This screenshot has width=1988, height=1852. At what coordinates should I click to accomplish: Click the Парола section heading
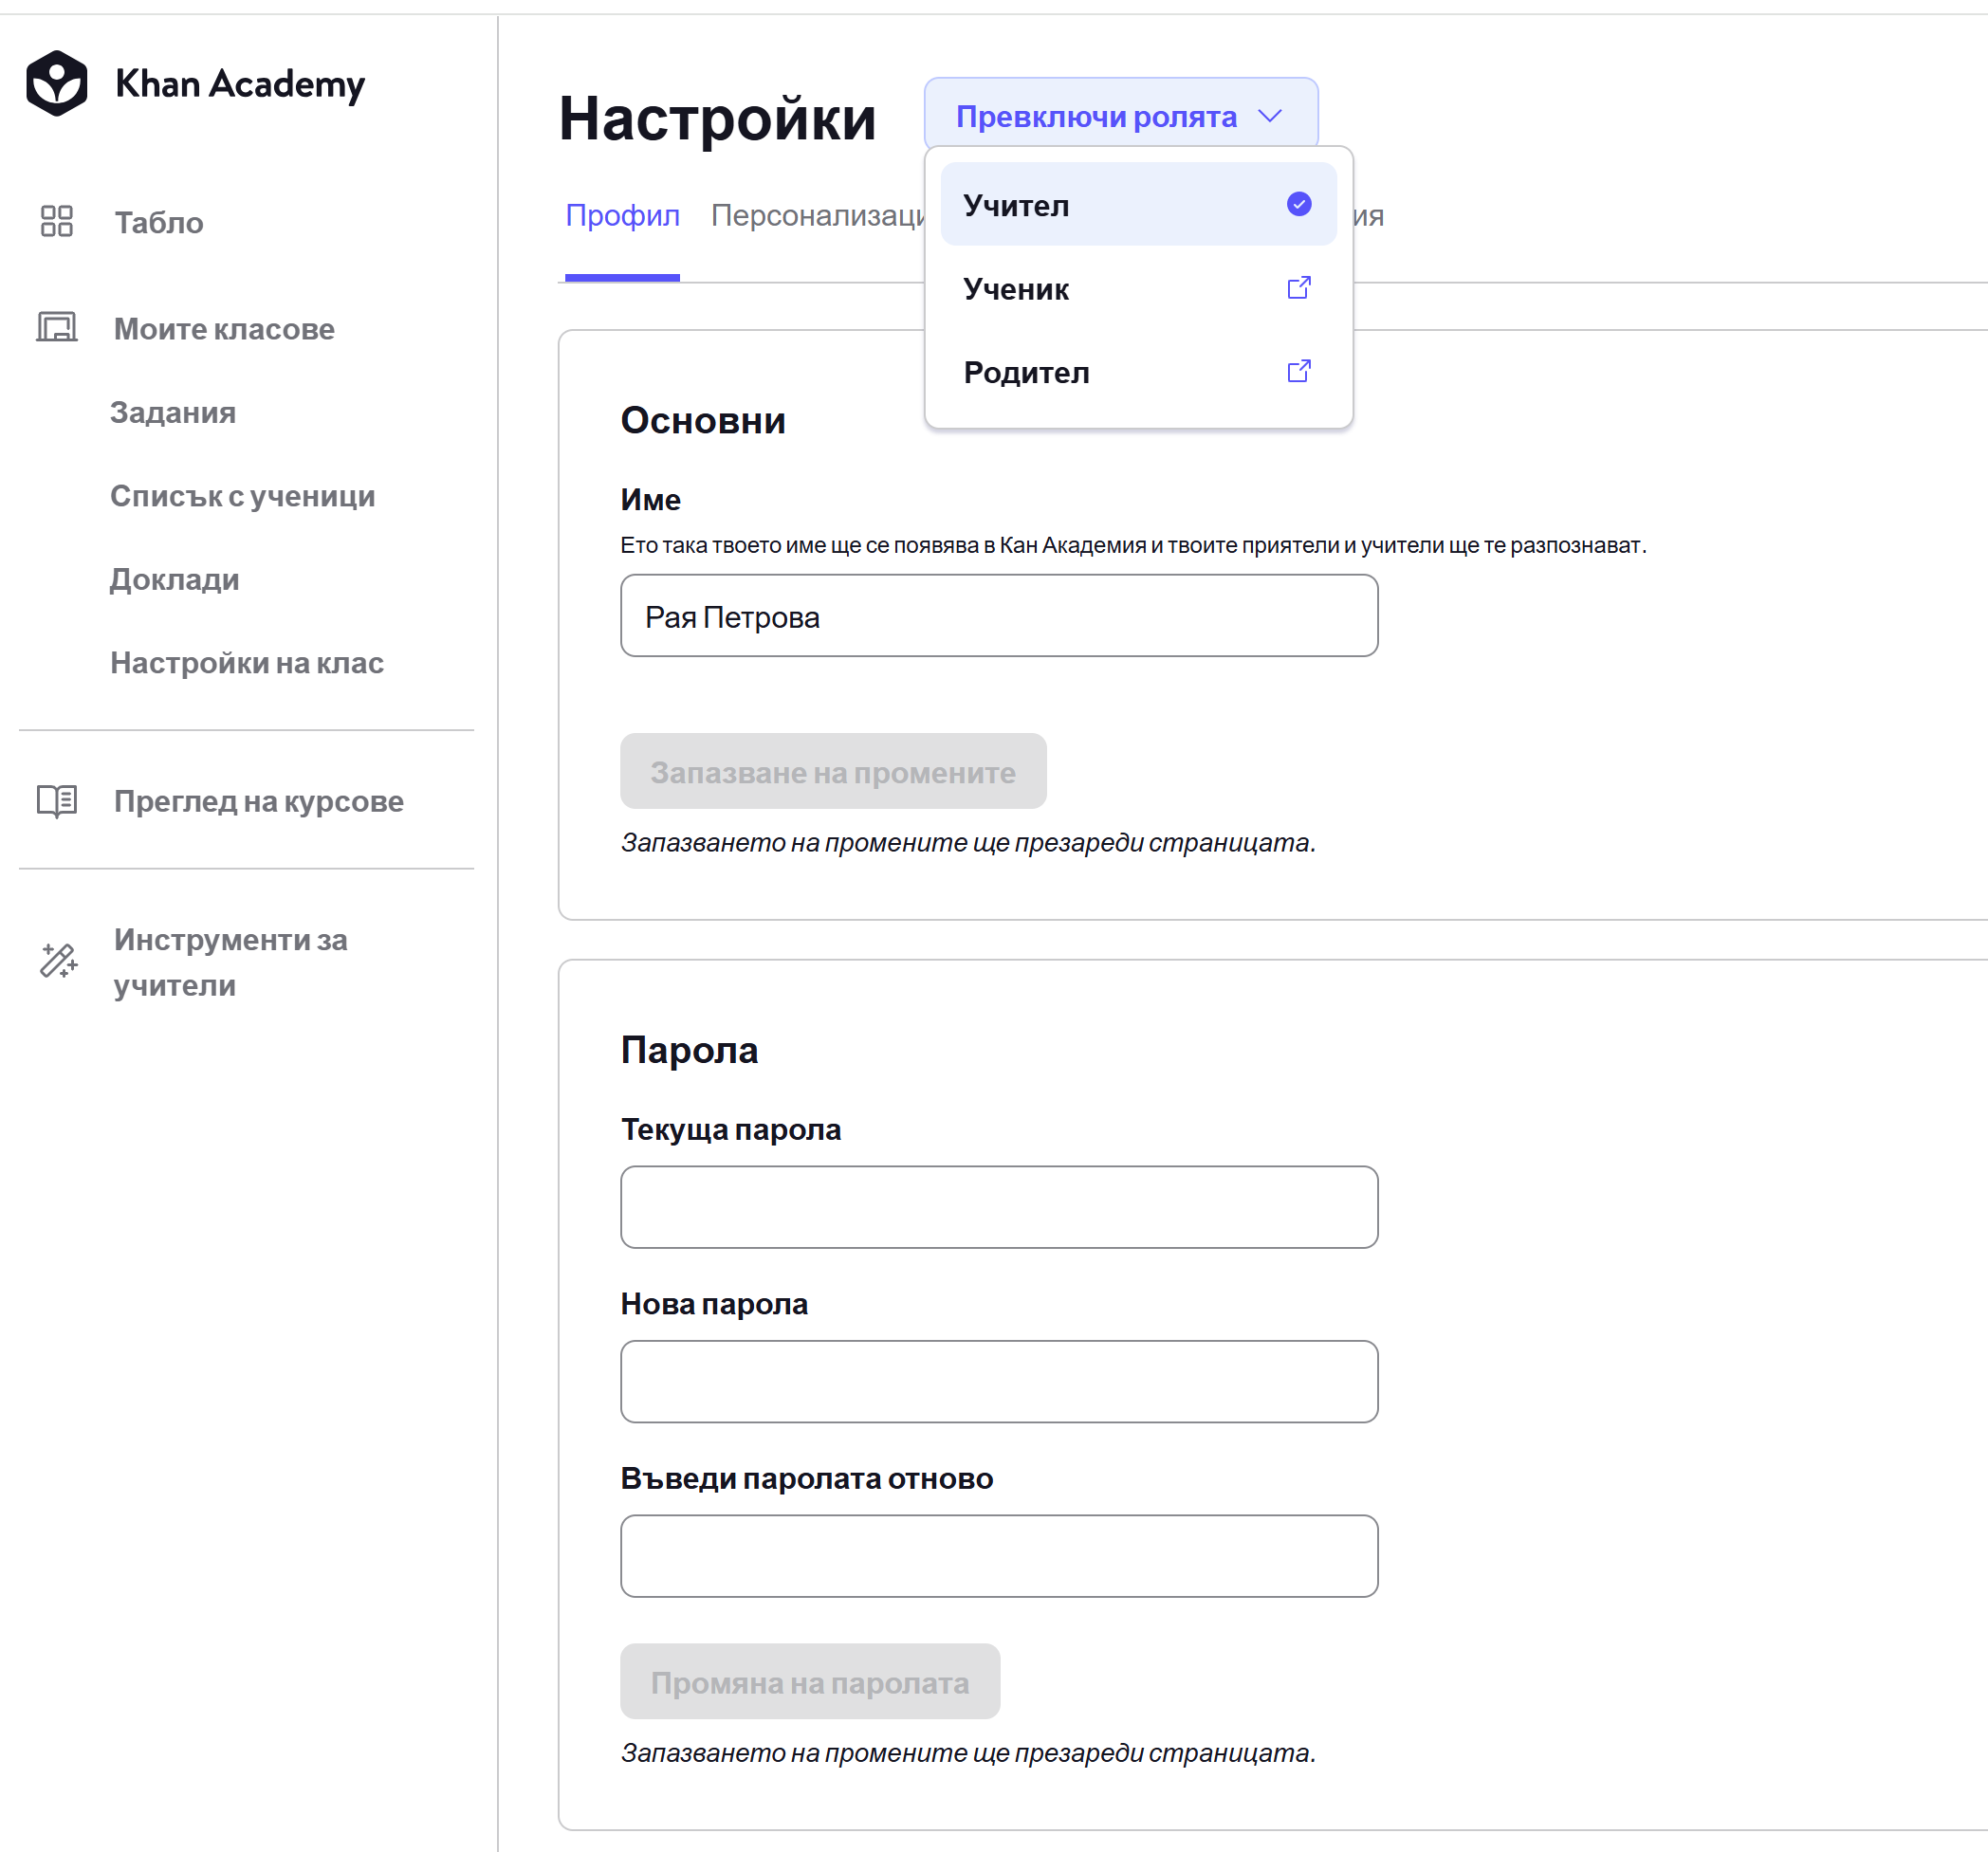[x=689, y=1050]
